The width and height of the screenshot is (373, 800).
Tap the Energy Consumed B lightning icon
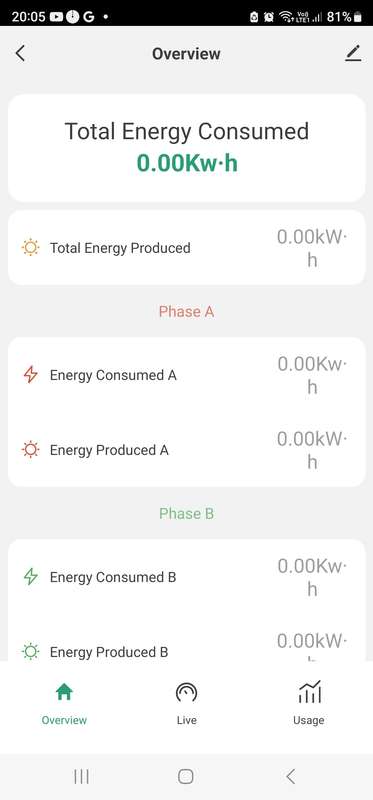pyautogui.click(x=31, y=577)
